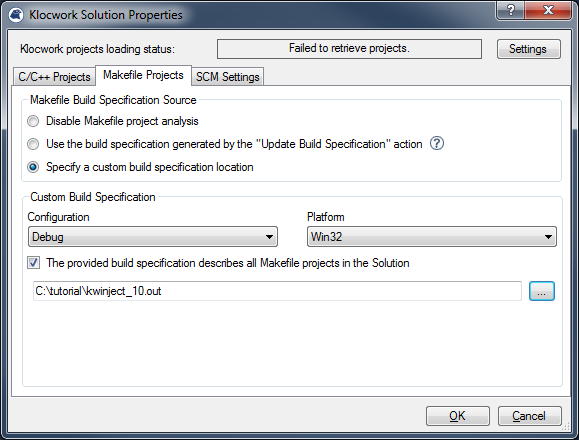This screenshot has height=440, width=579.
Task: Select the Makefile Projects tab
Action: coord(143,75)
